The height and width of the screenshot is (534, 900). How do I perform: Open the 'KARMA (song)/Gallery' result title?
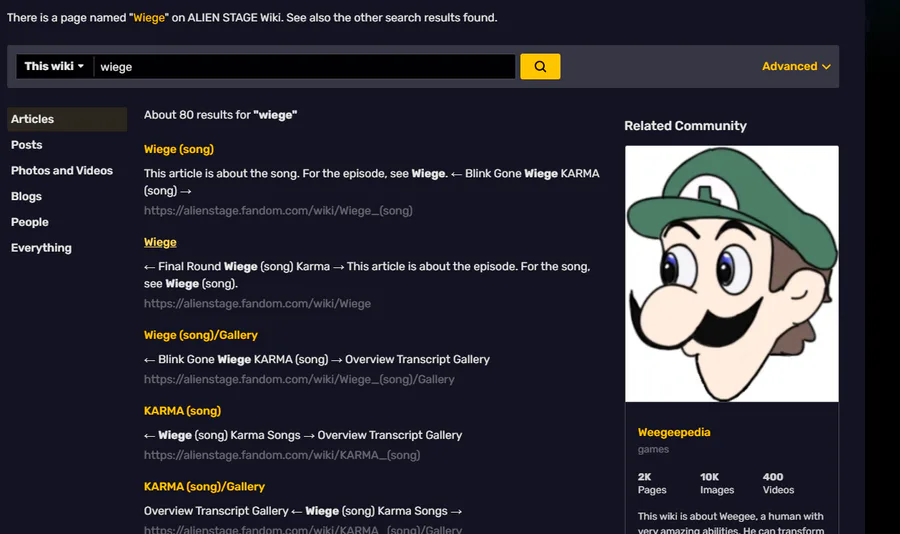204,486
